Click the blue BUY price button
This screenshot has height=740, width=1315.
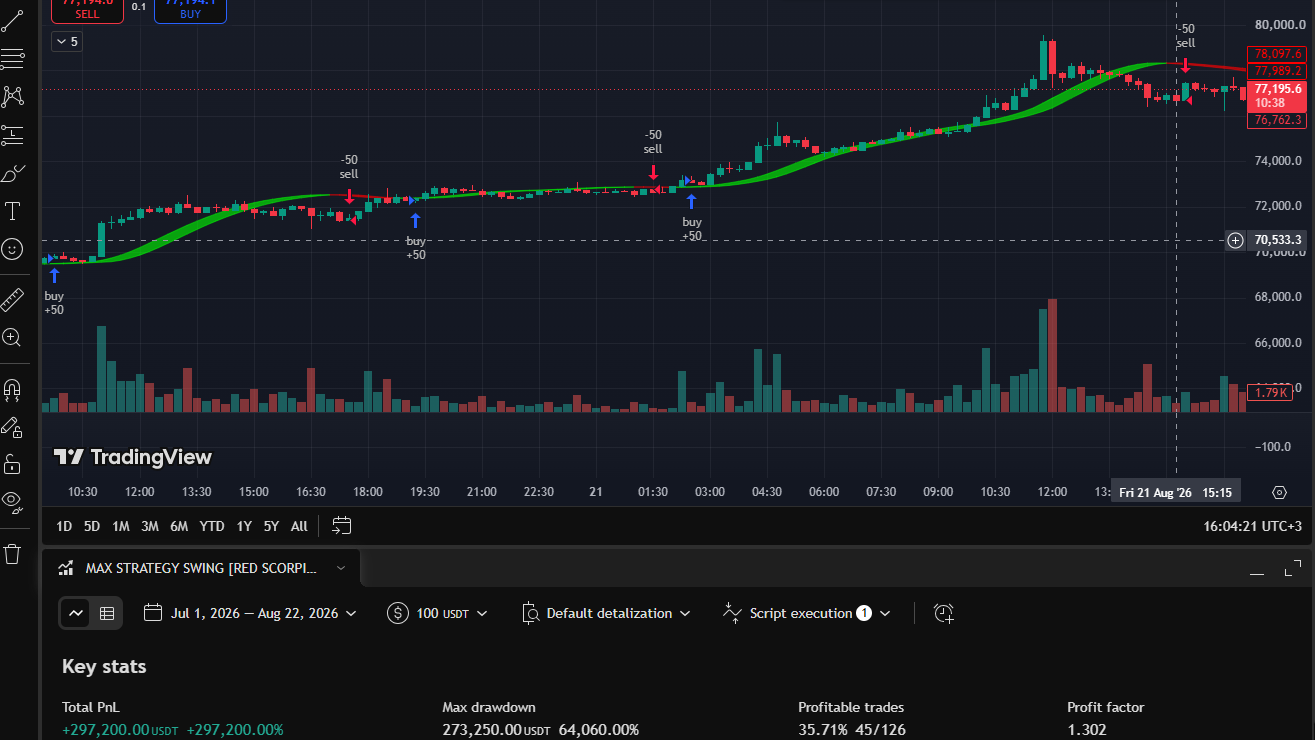tap(190, 10)
